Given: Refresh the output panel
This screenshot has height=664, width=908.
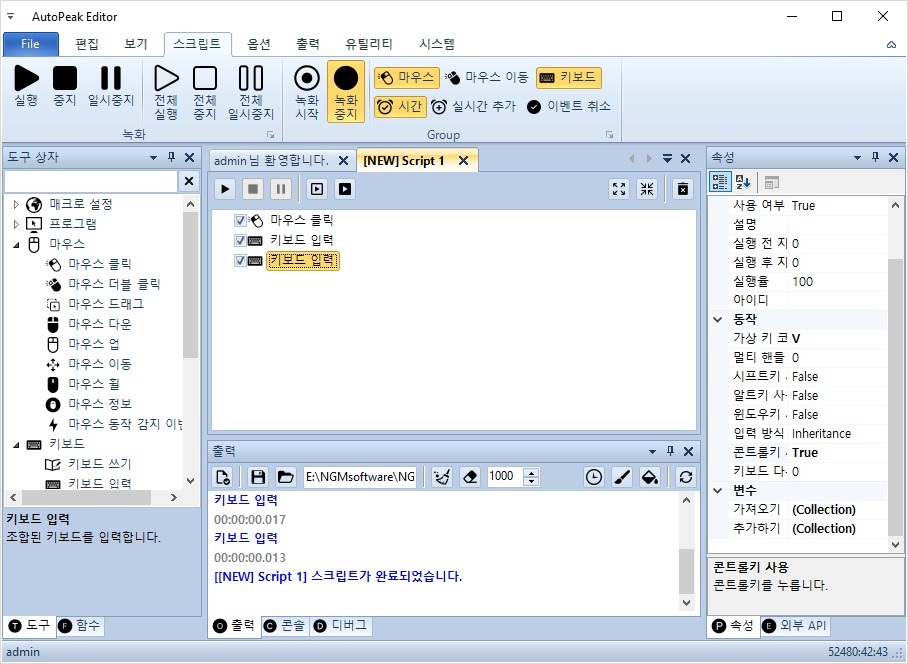Looking at the screenshot, I should click(x=686, y=477).
